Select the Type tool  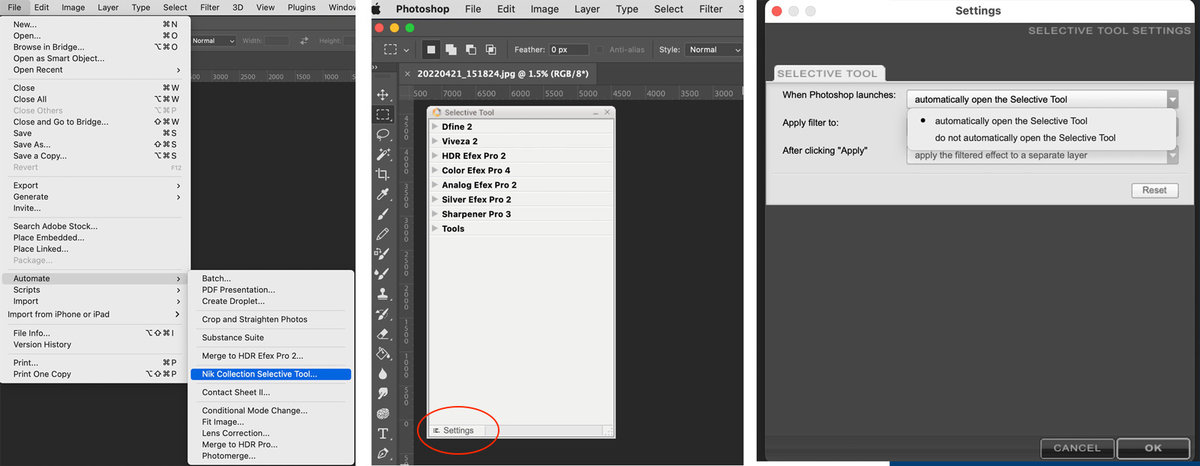coord(383,434)
